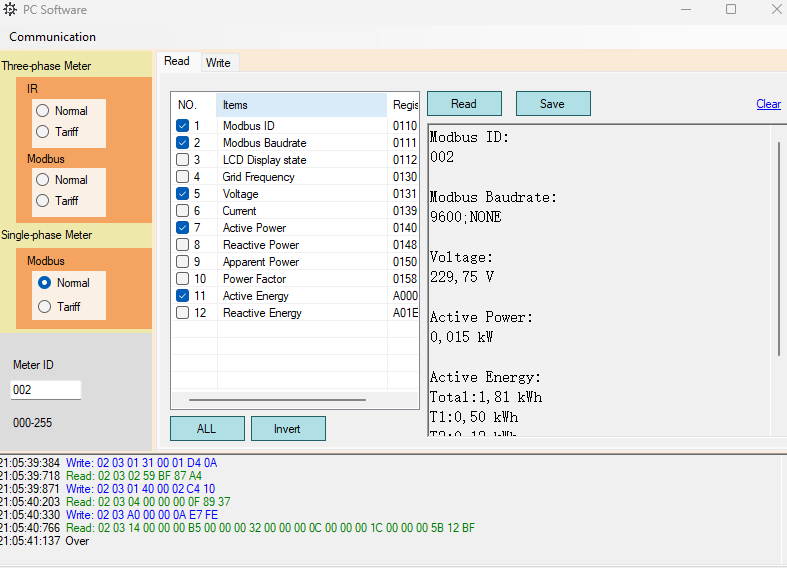The width and height of the screenshot is (787, 568).
Task: Open the Communication menu
Action: (x=53, y=37)
